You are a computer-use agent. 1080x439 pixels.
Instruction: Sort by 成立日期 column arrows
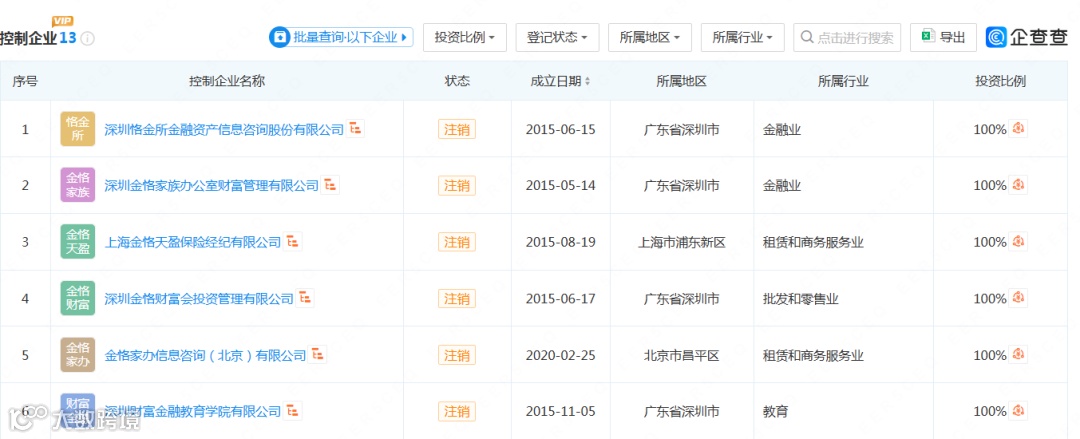[587, 81]
